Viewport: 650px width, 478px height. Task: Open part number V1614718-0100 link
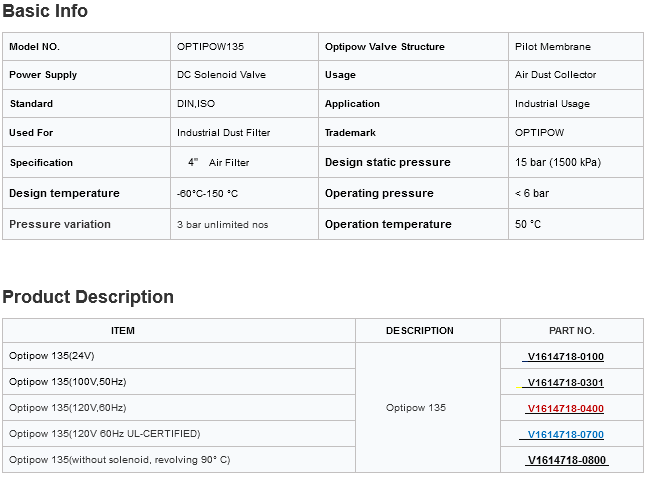[566, 357]
